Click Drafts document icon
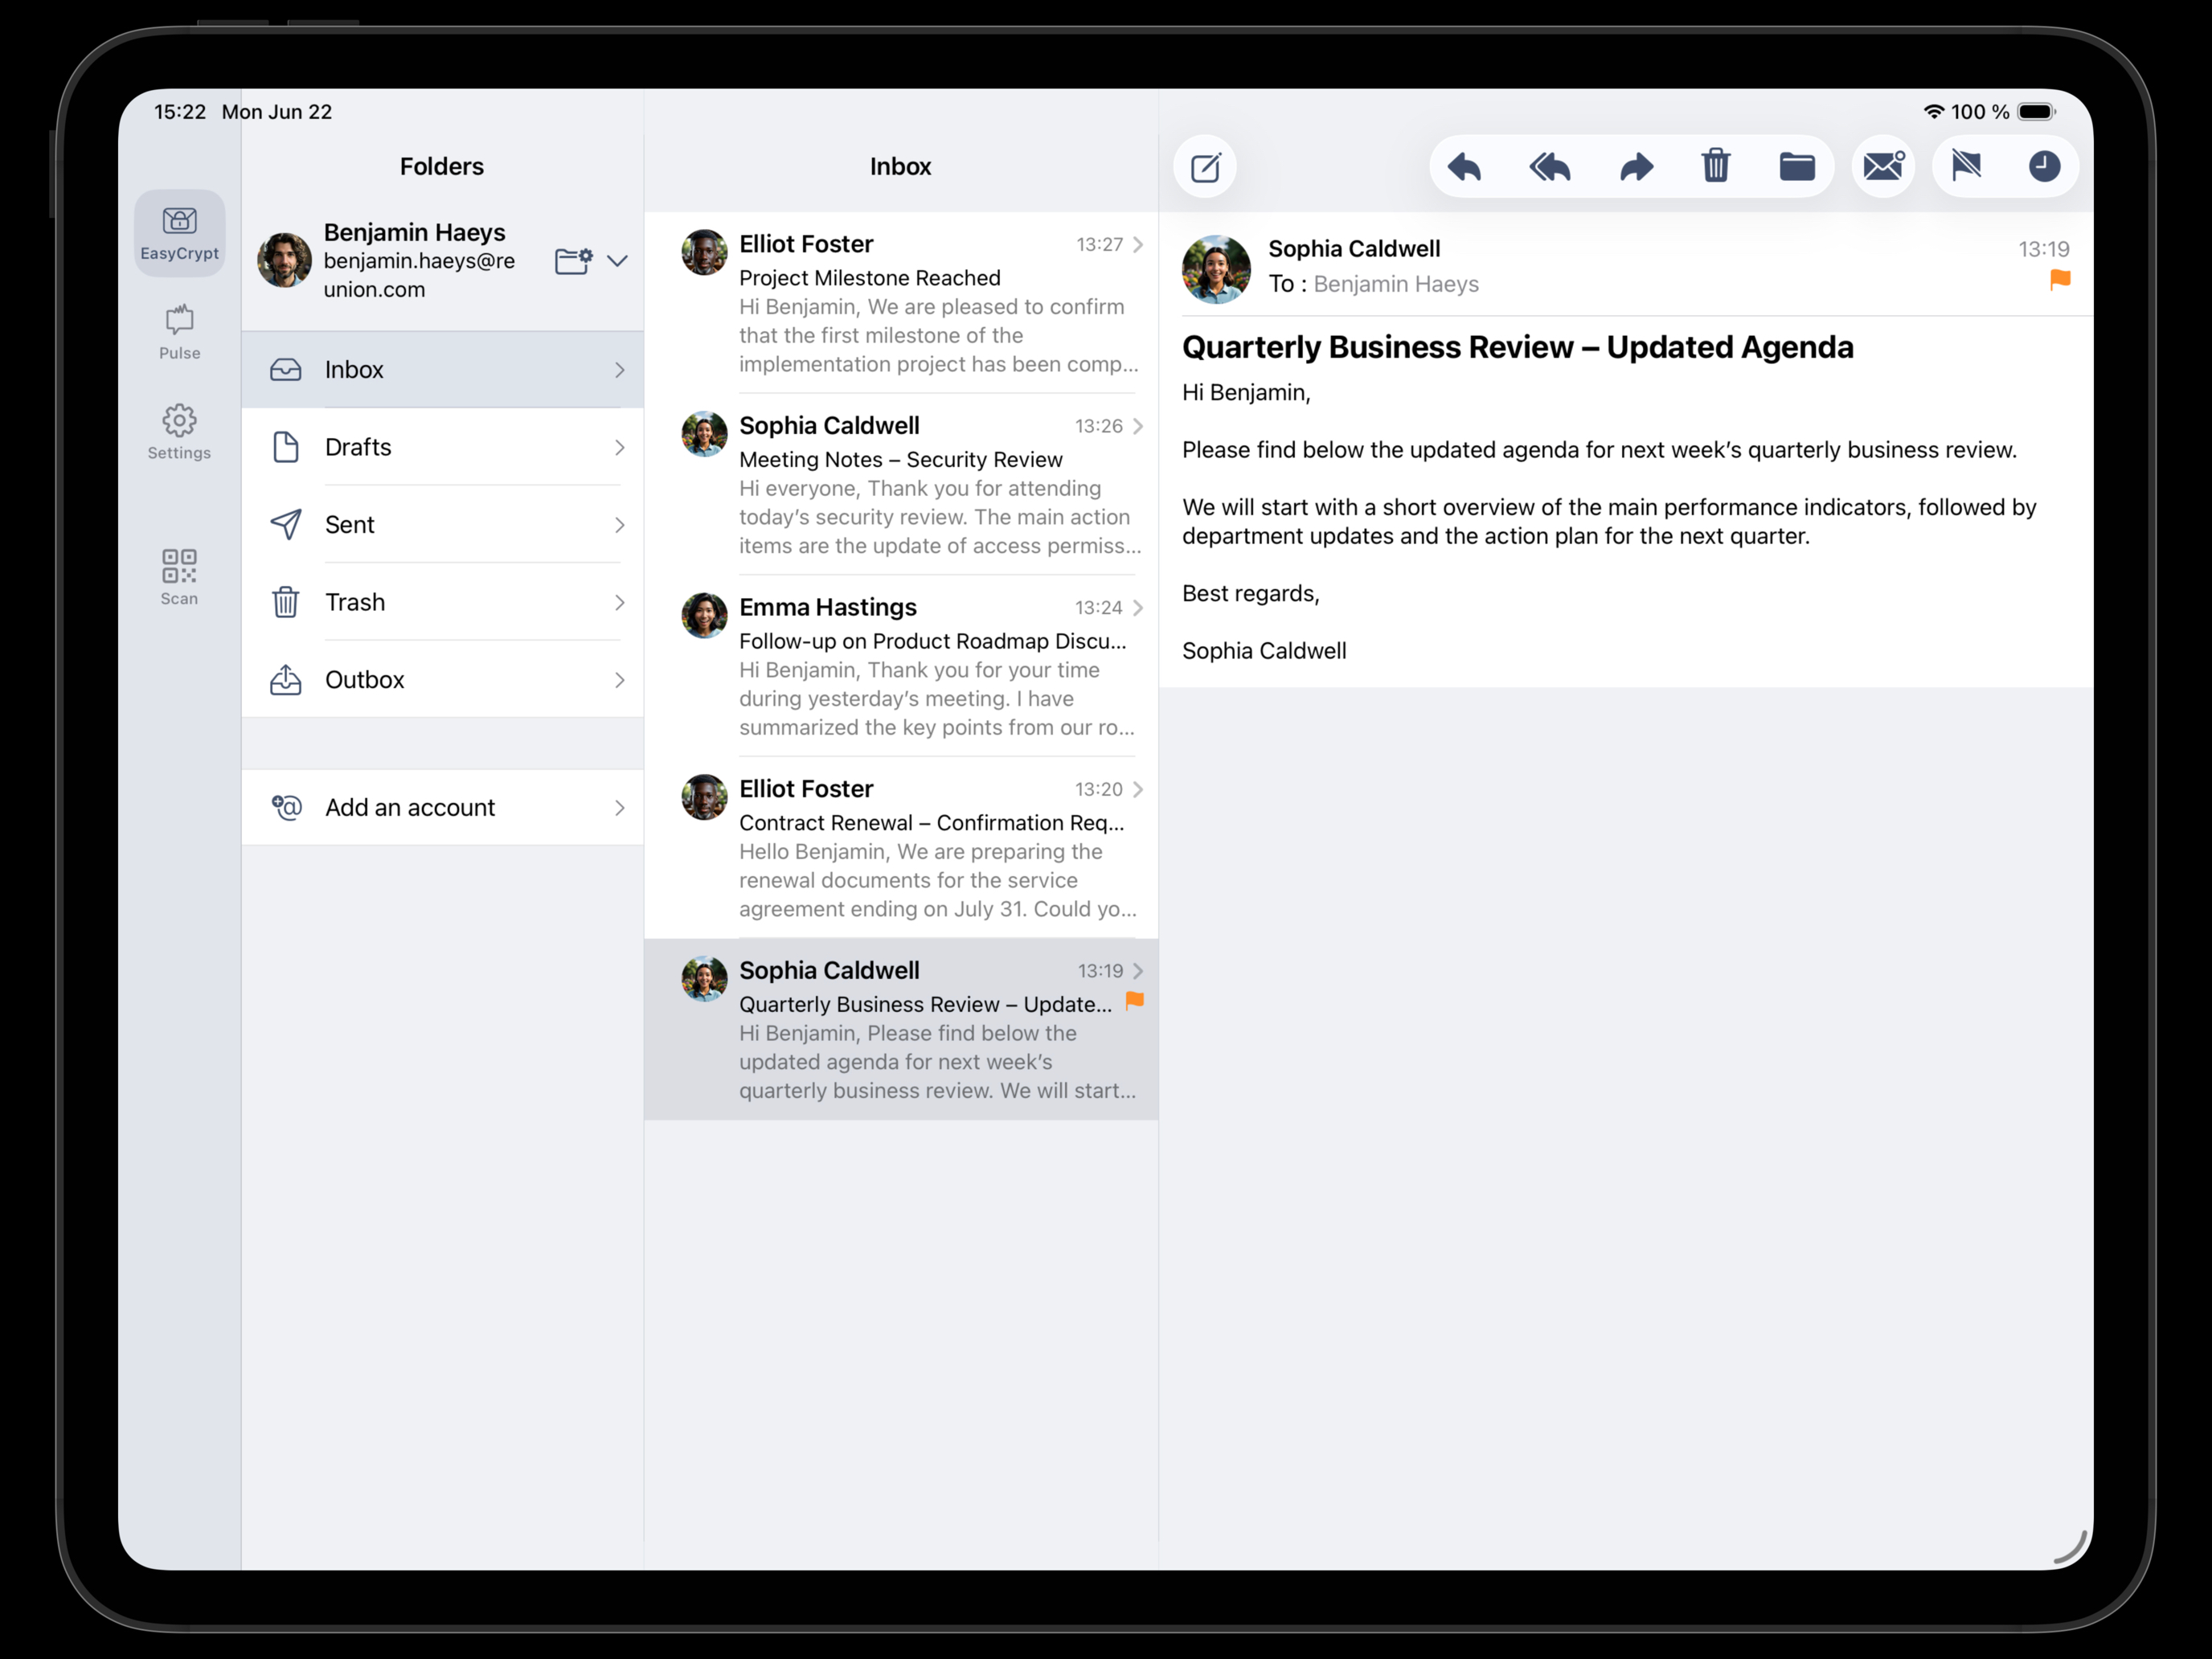Image resolution: width=2212 pixels, height=1659 pixels. [286, 447]
